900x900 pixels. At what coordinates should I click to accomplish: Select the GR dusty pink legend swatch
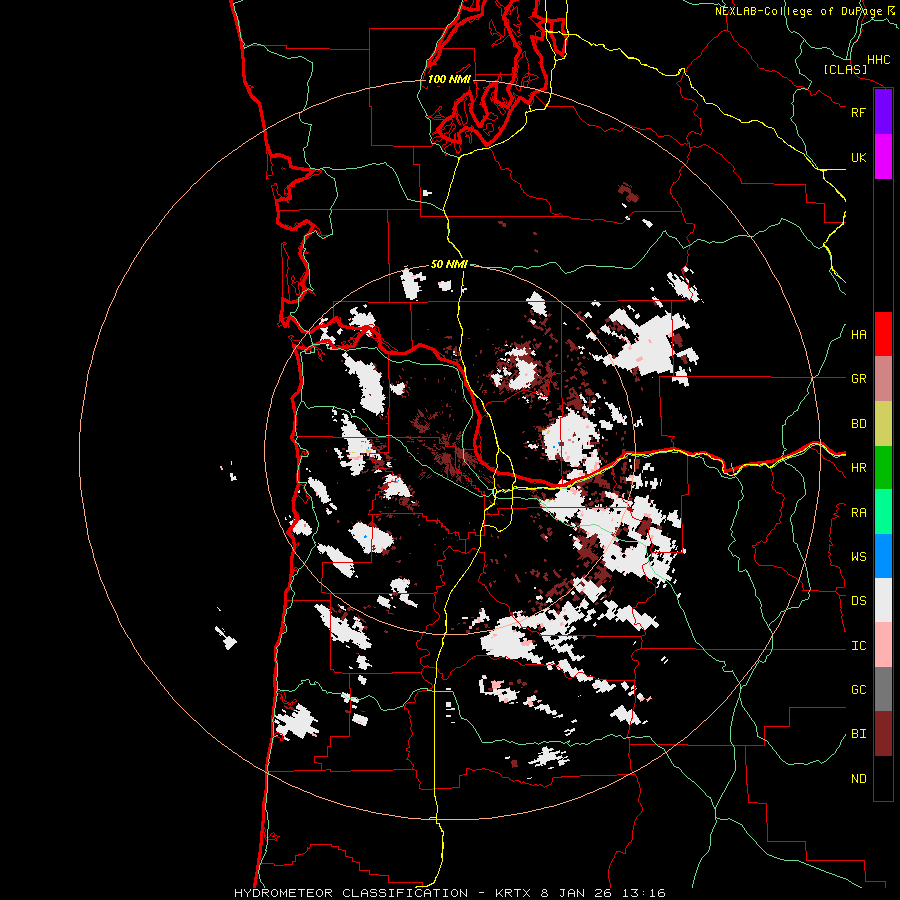click(883, 379)
